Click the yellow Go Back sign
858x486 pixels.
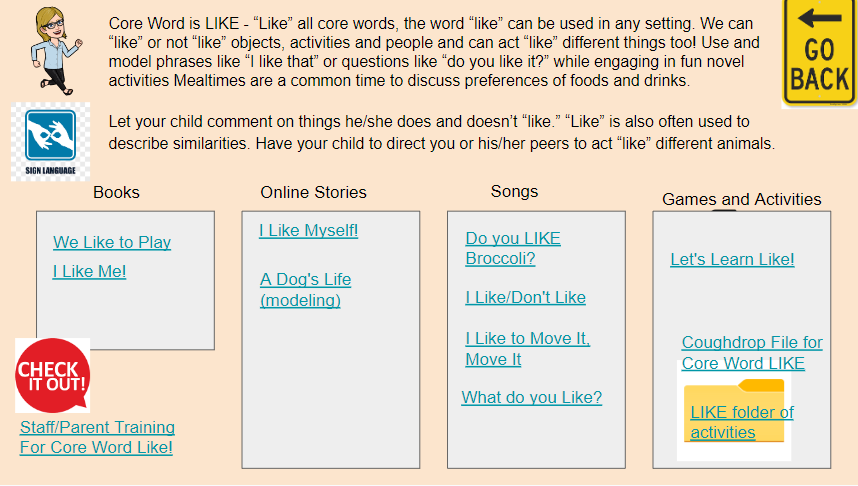[819, 53]
